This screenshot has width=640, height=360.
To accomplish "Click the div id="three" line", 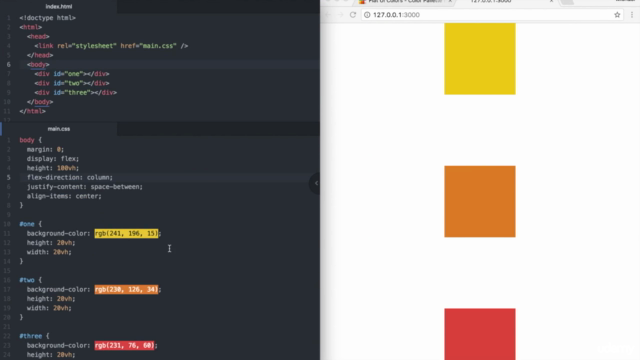I will tap(76, 93).
